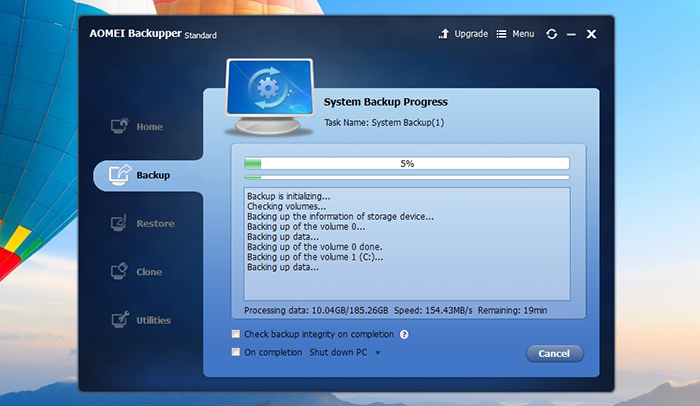Click 'Backing up the information of storage device...'

pos(340,217)
